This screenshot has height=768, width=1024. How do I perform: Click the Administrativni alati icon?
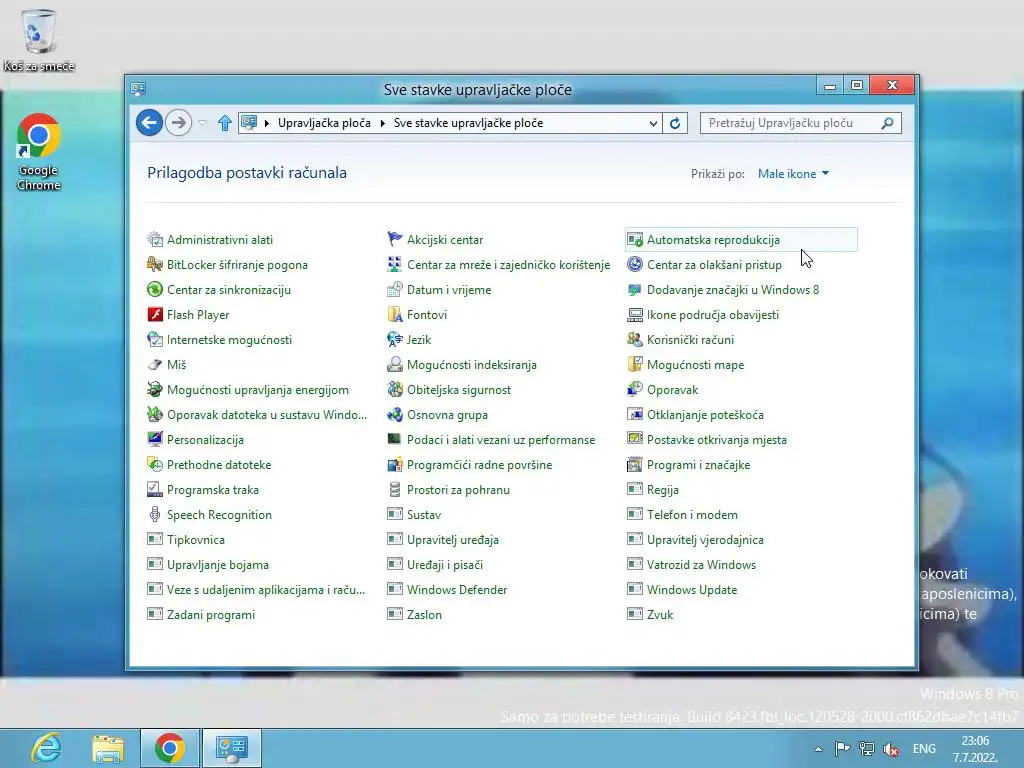tap(155, 240)
